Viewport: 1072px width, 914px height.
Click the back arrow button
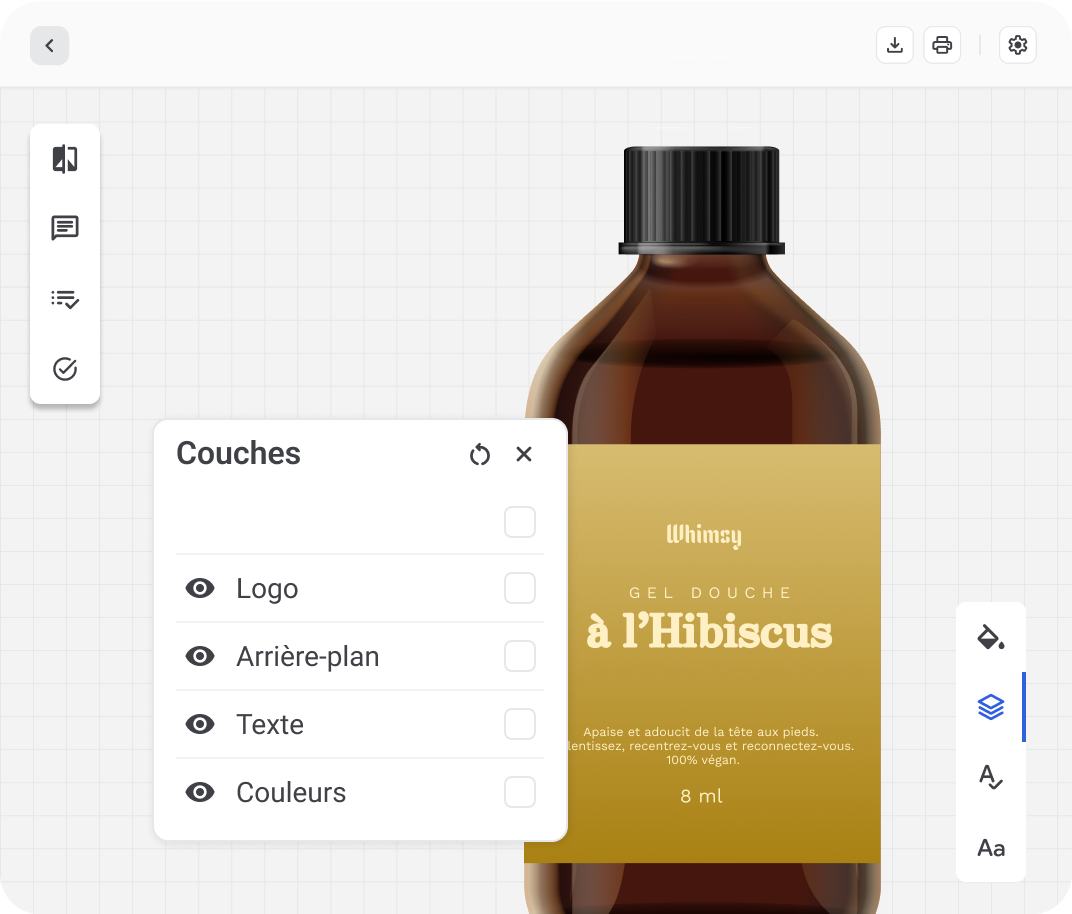(49, 46)
